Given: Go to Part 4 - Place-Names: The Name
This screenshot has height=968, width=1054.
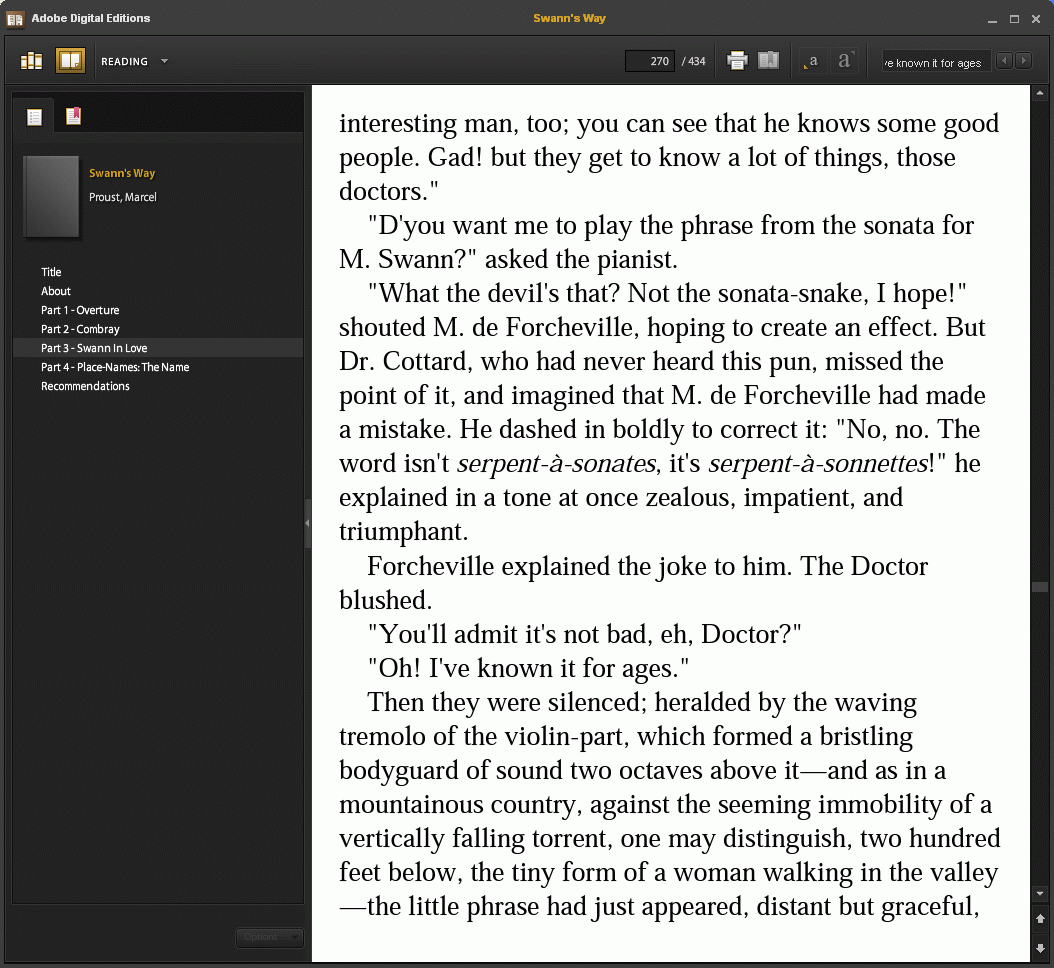Looking at the screenshot, I should pos(115,367).
